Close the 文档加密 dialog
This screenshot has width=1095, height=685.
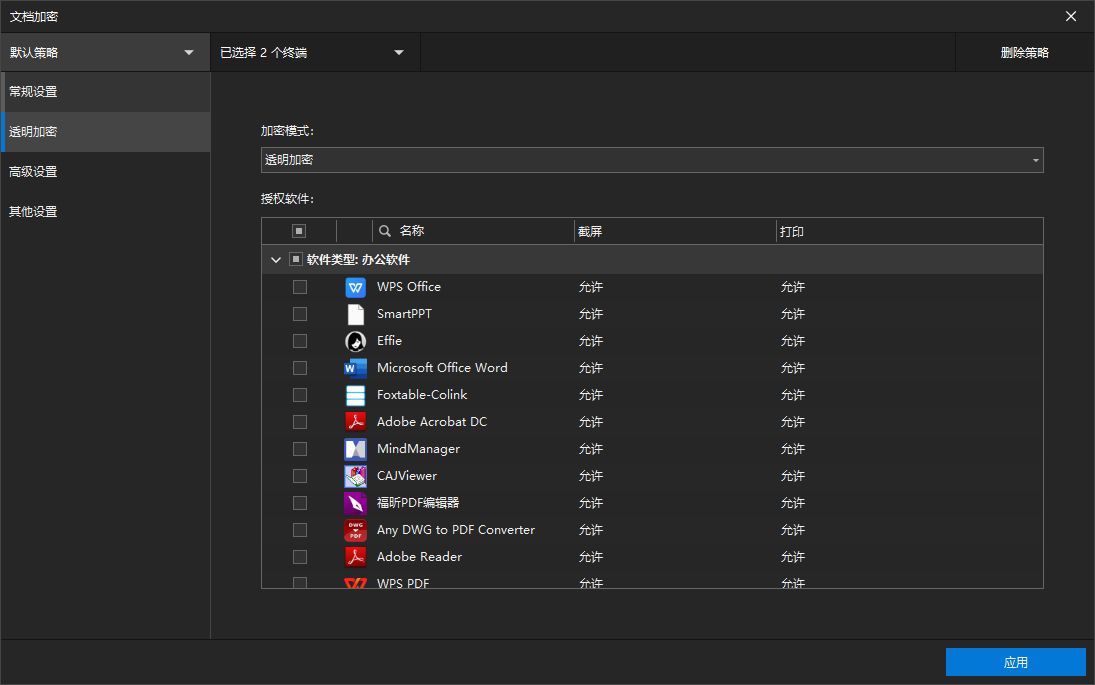[x=1071, y=16]
